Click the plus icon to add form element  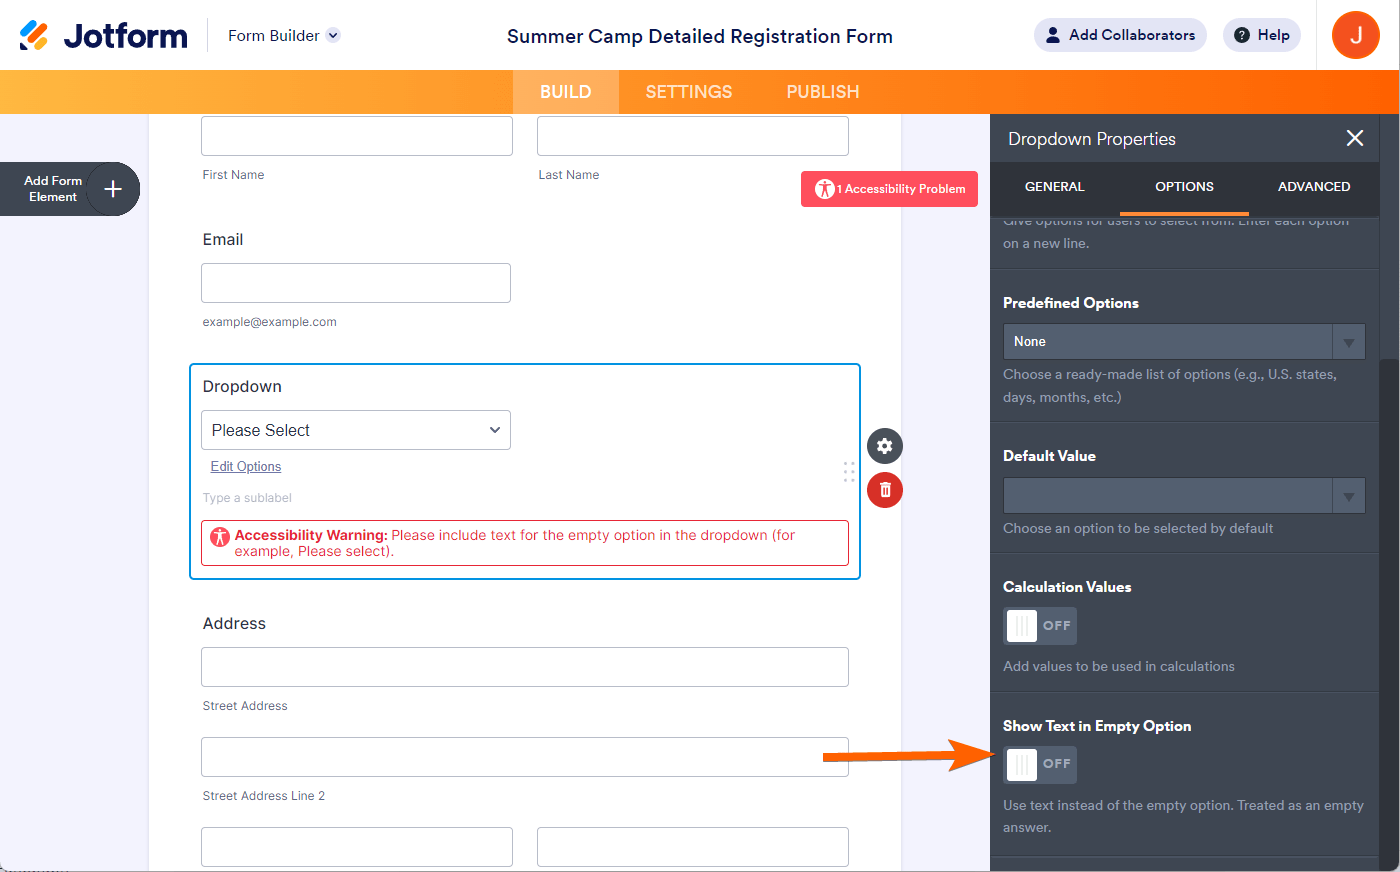(113, 189)
